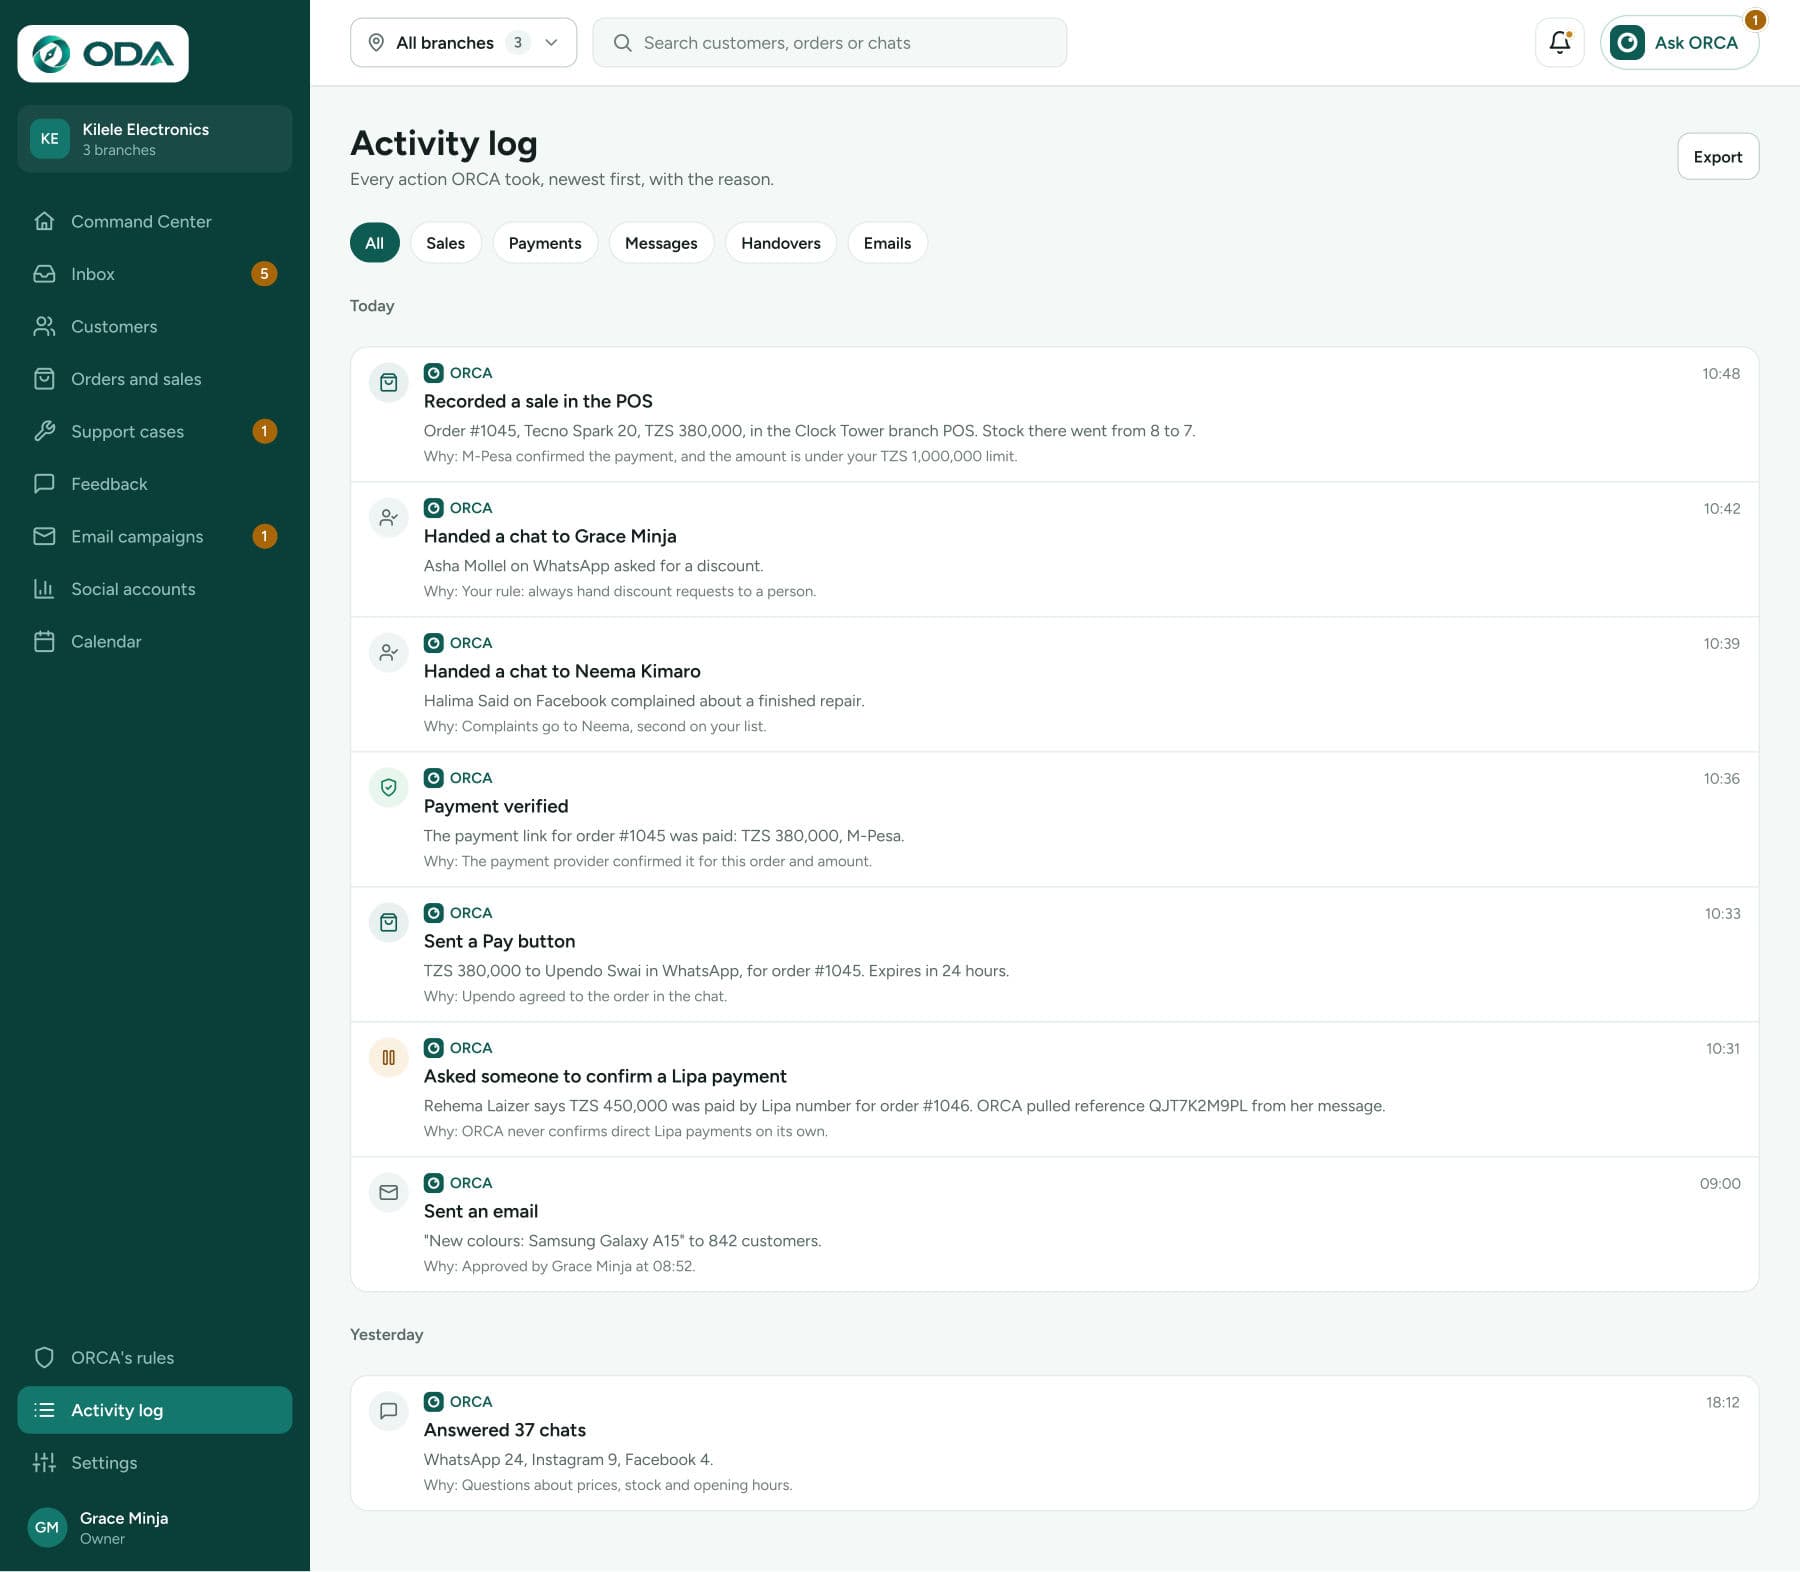Filter log by Sales
The height and width of the screenshot is (1572, 1800).
445,243
